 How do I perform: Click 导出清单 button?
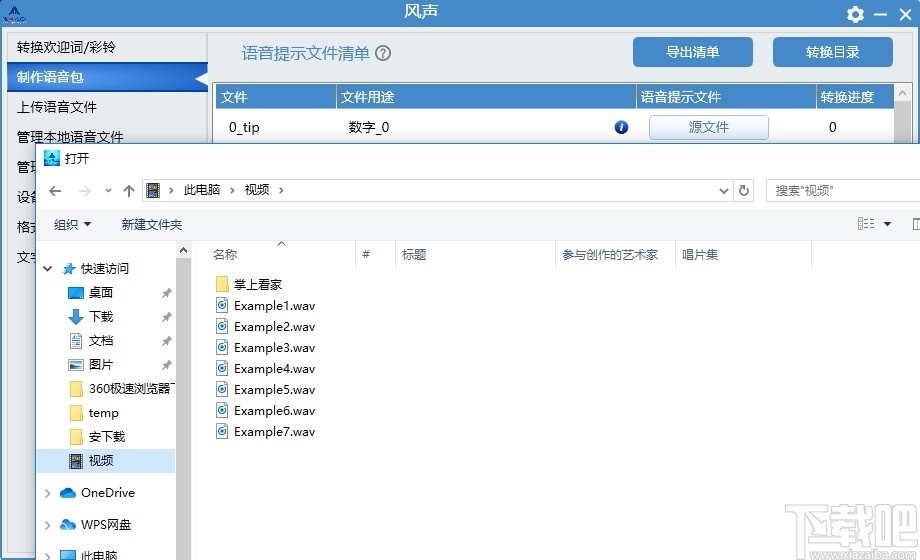tap(692, 52)
